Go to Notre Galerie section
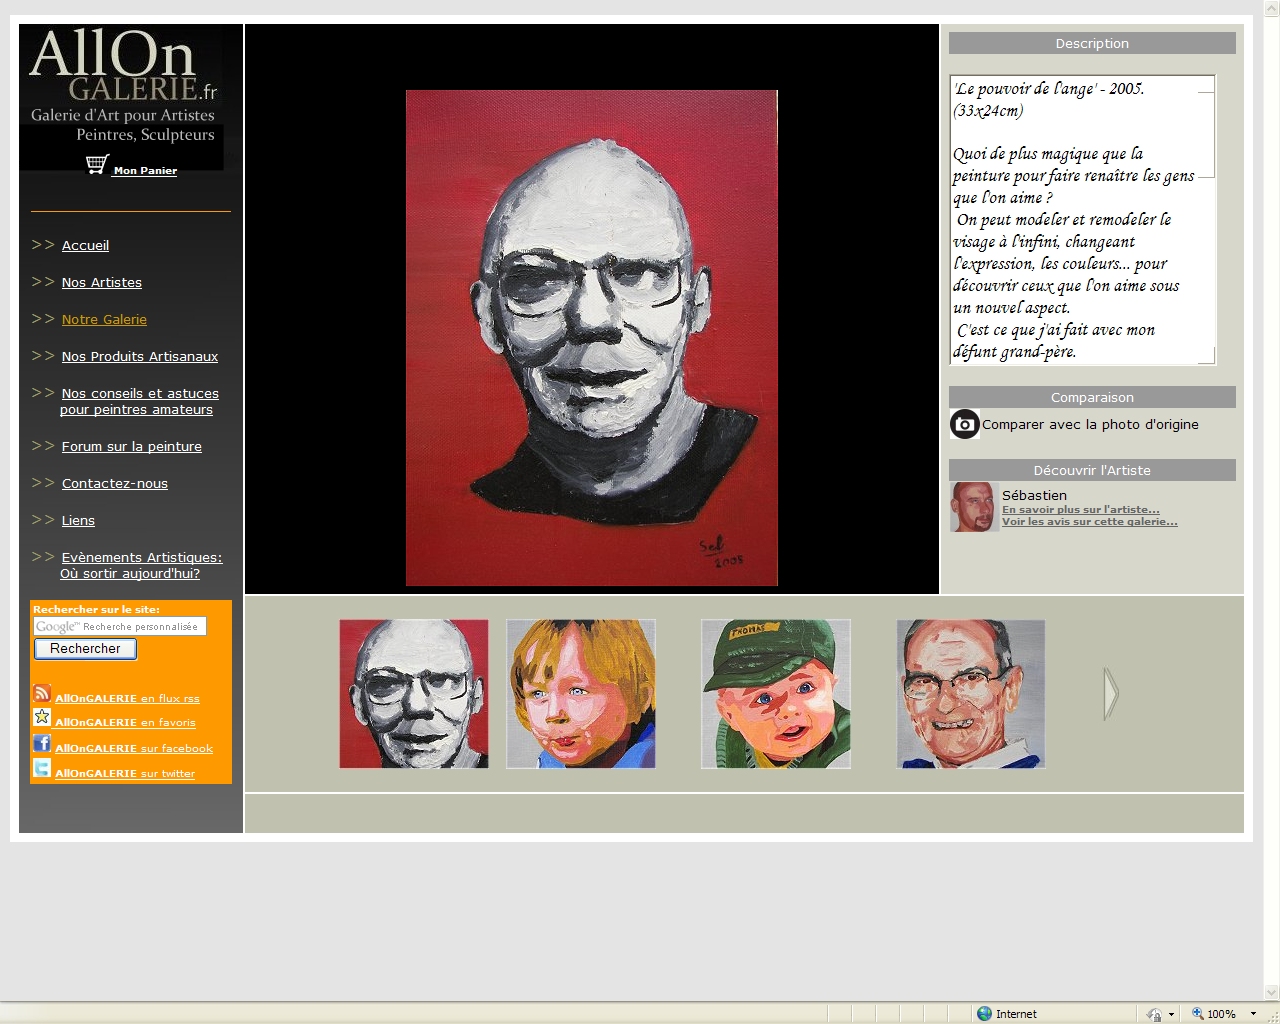The image size is (1280, 1024). click(104, 320)
